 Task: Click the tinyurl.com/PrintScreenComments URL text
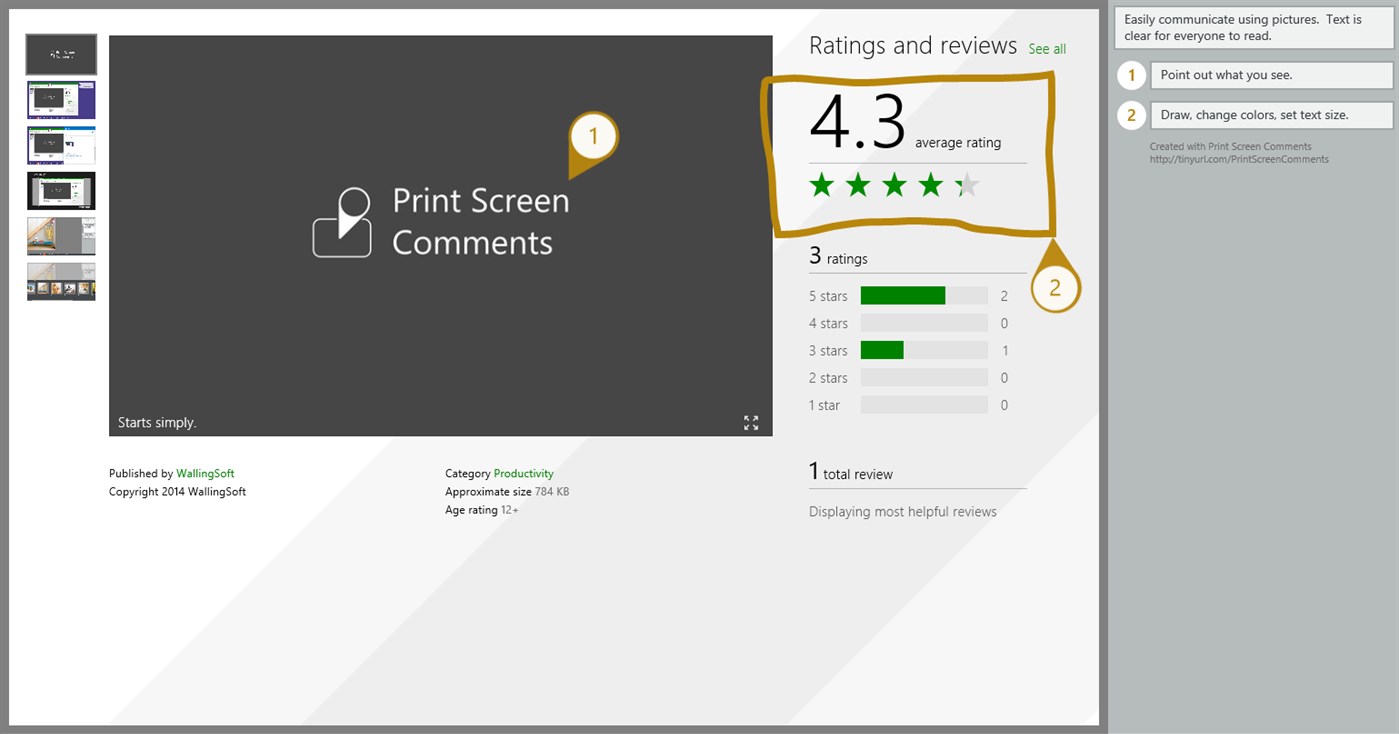point(1239,159)
